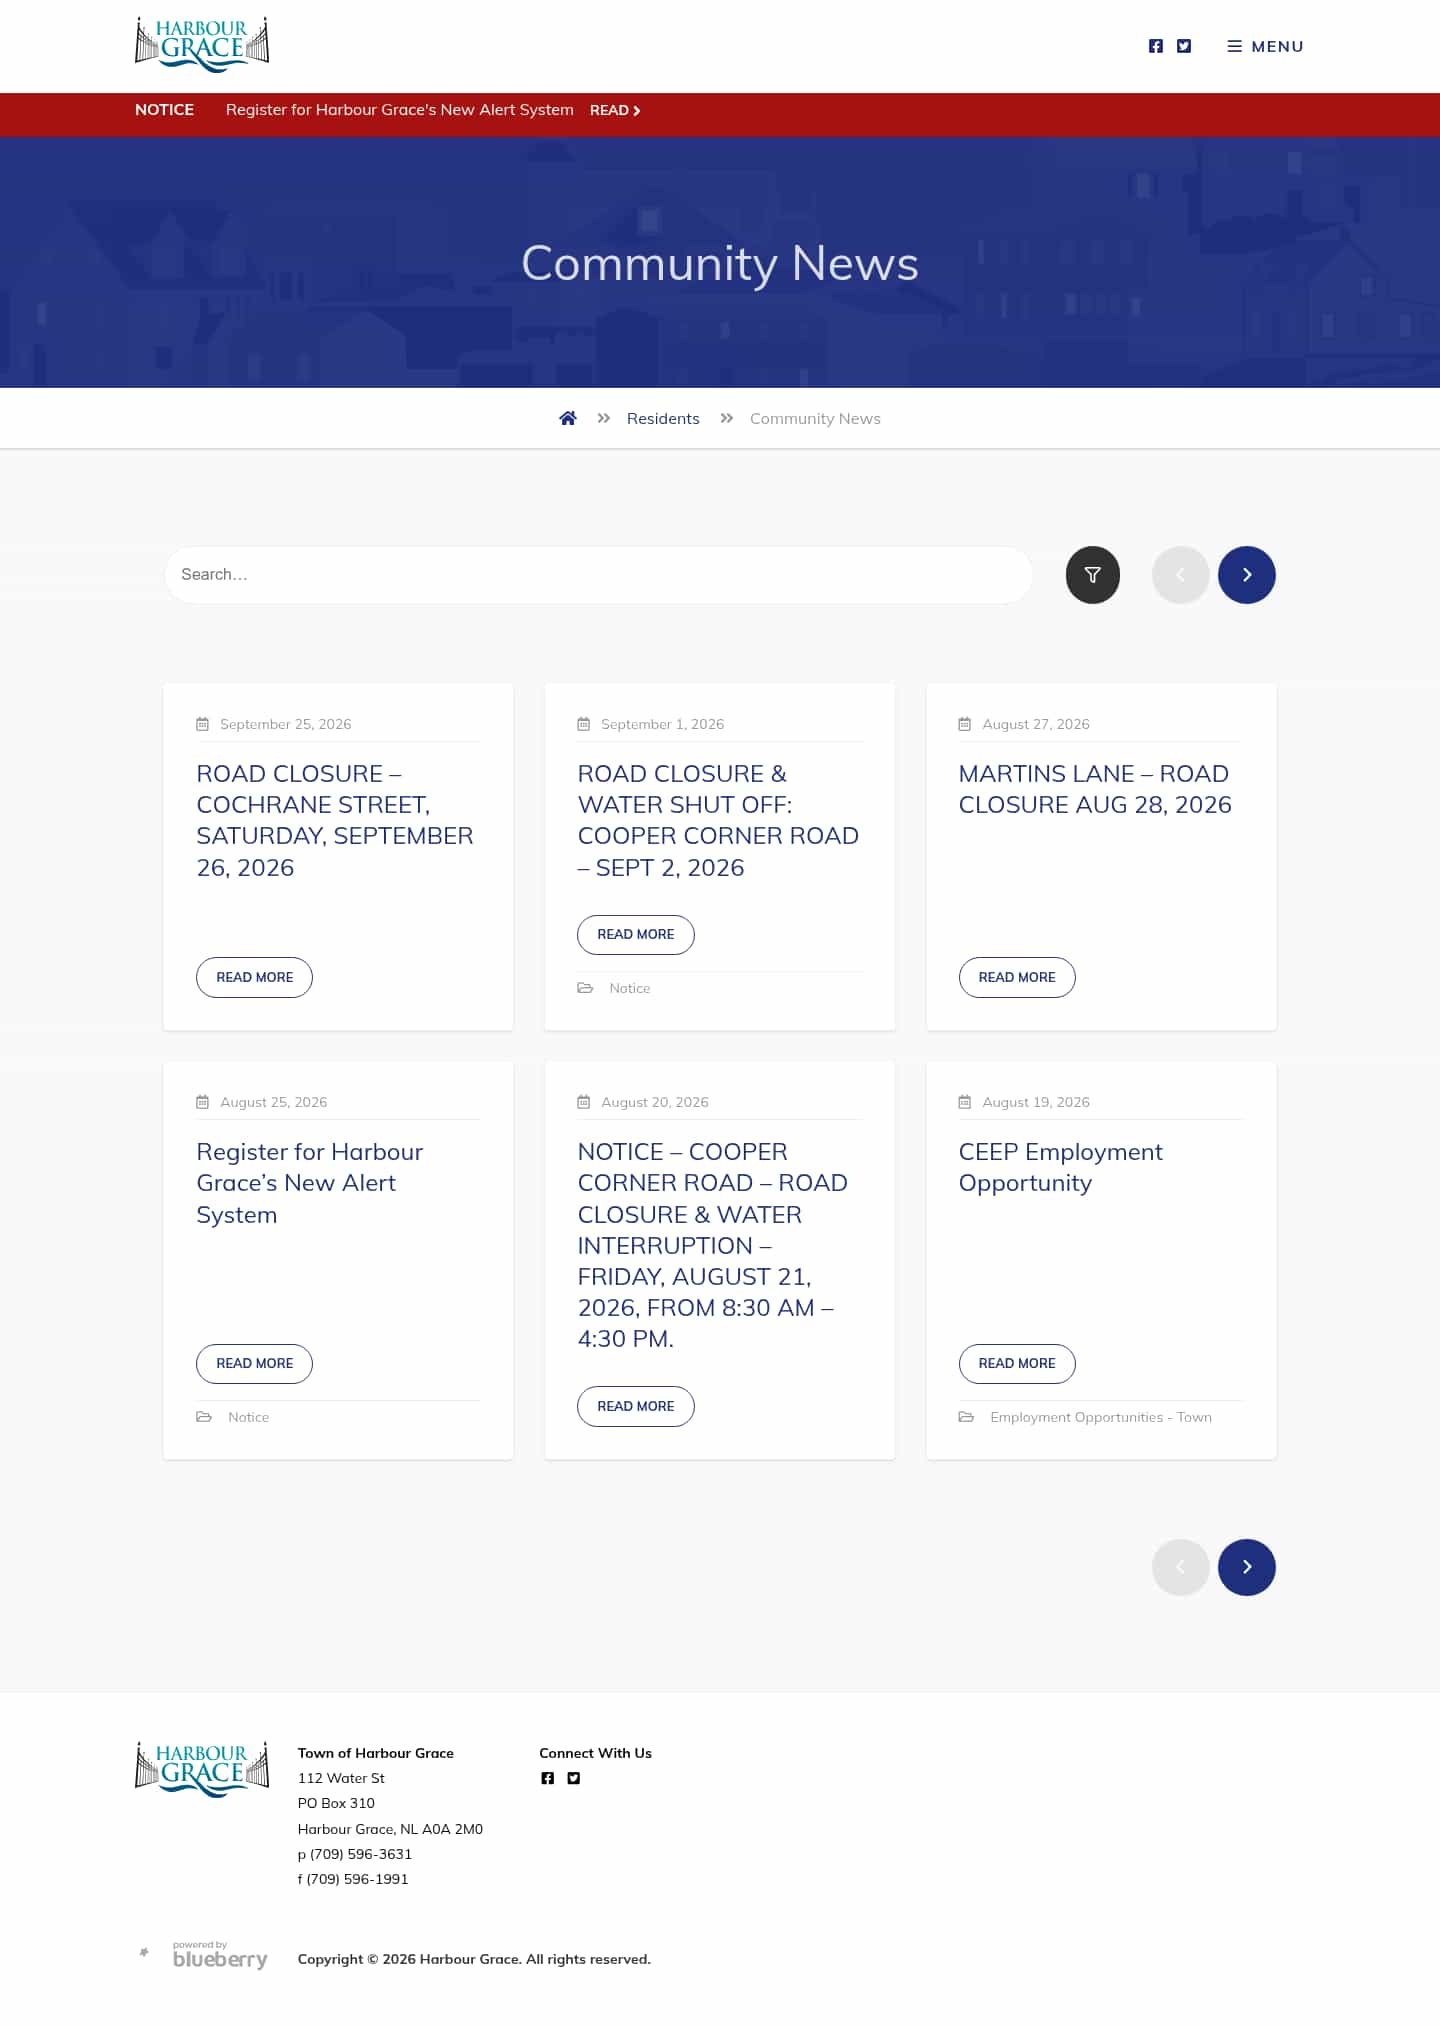This screenshot has height=2026, width=1440.
Task: Open the Martins Lane road closure headline
Action: pos(1095,789)
